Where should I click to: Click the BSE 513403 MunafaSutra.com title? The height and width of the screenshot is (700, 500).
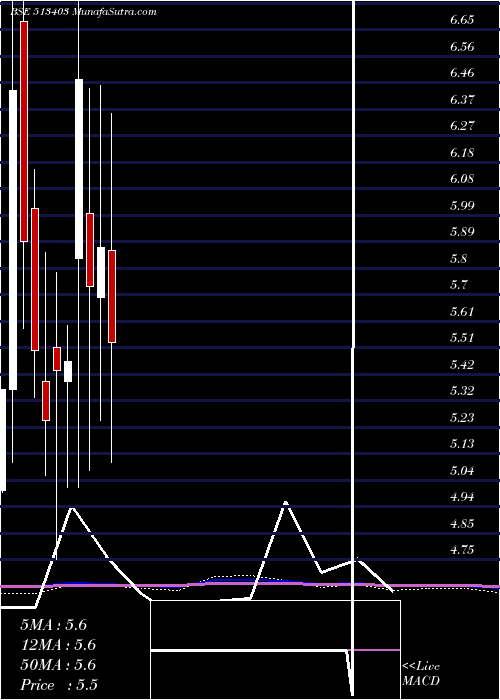[x=83, y=12]
